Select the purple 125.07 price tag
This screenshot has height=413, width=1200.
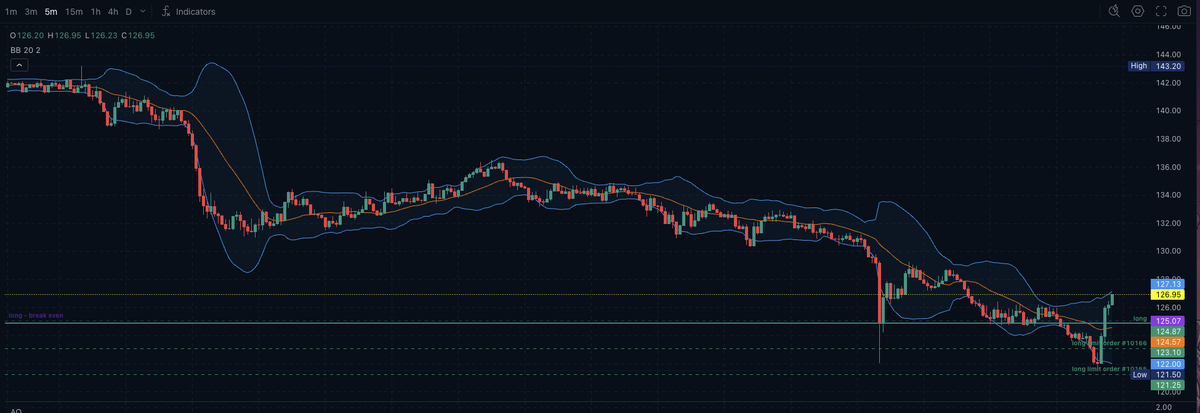tap(1169, 320)
